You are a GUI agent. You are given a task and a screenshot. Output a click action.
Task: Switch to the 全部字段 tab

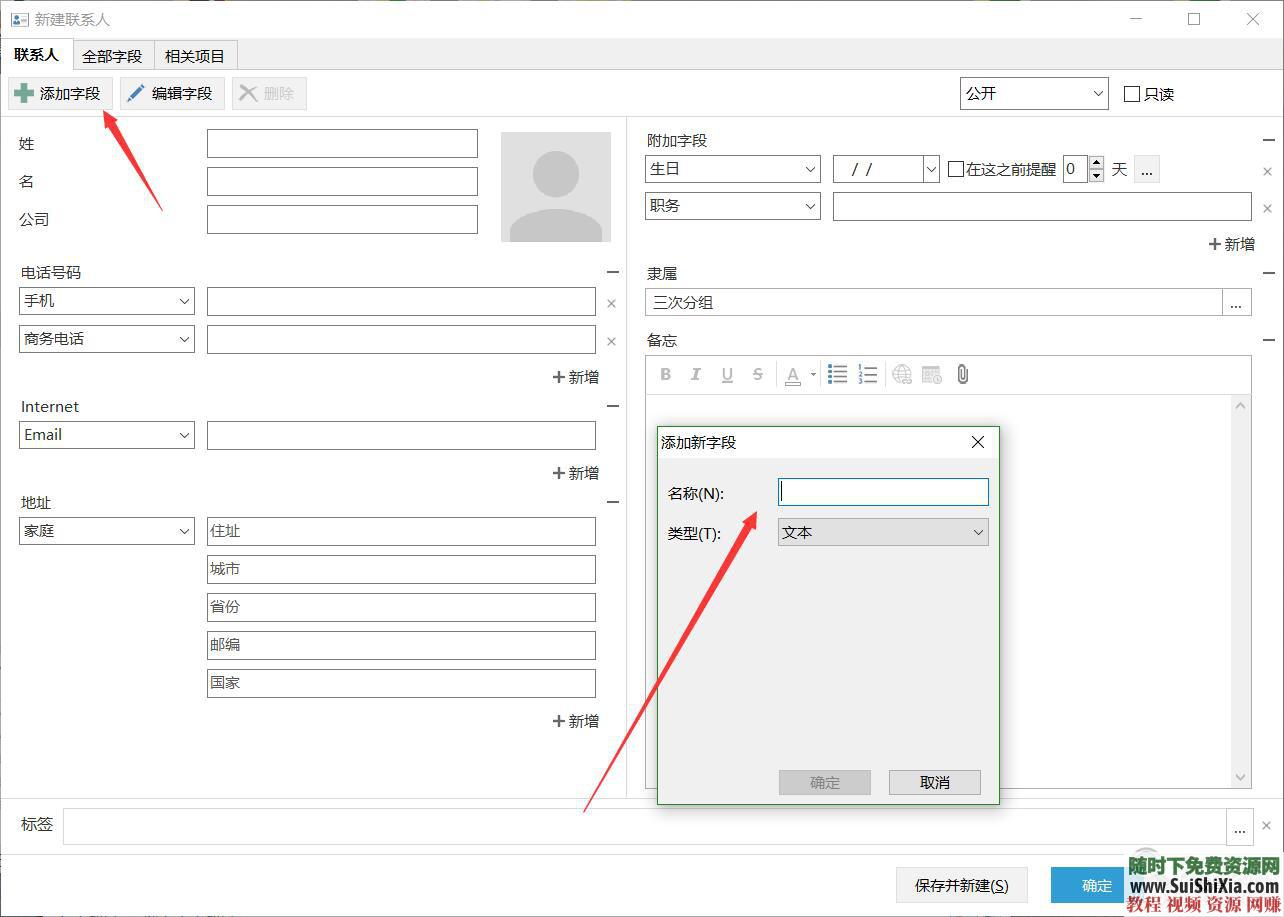(112, 56)
